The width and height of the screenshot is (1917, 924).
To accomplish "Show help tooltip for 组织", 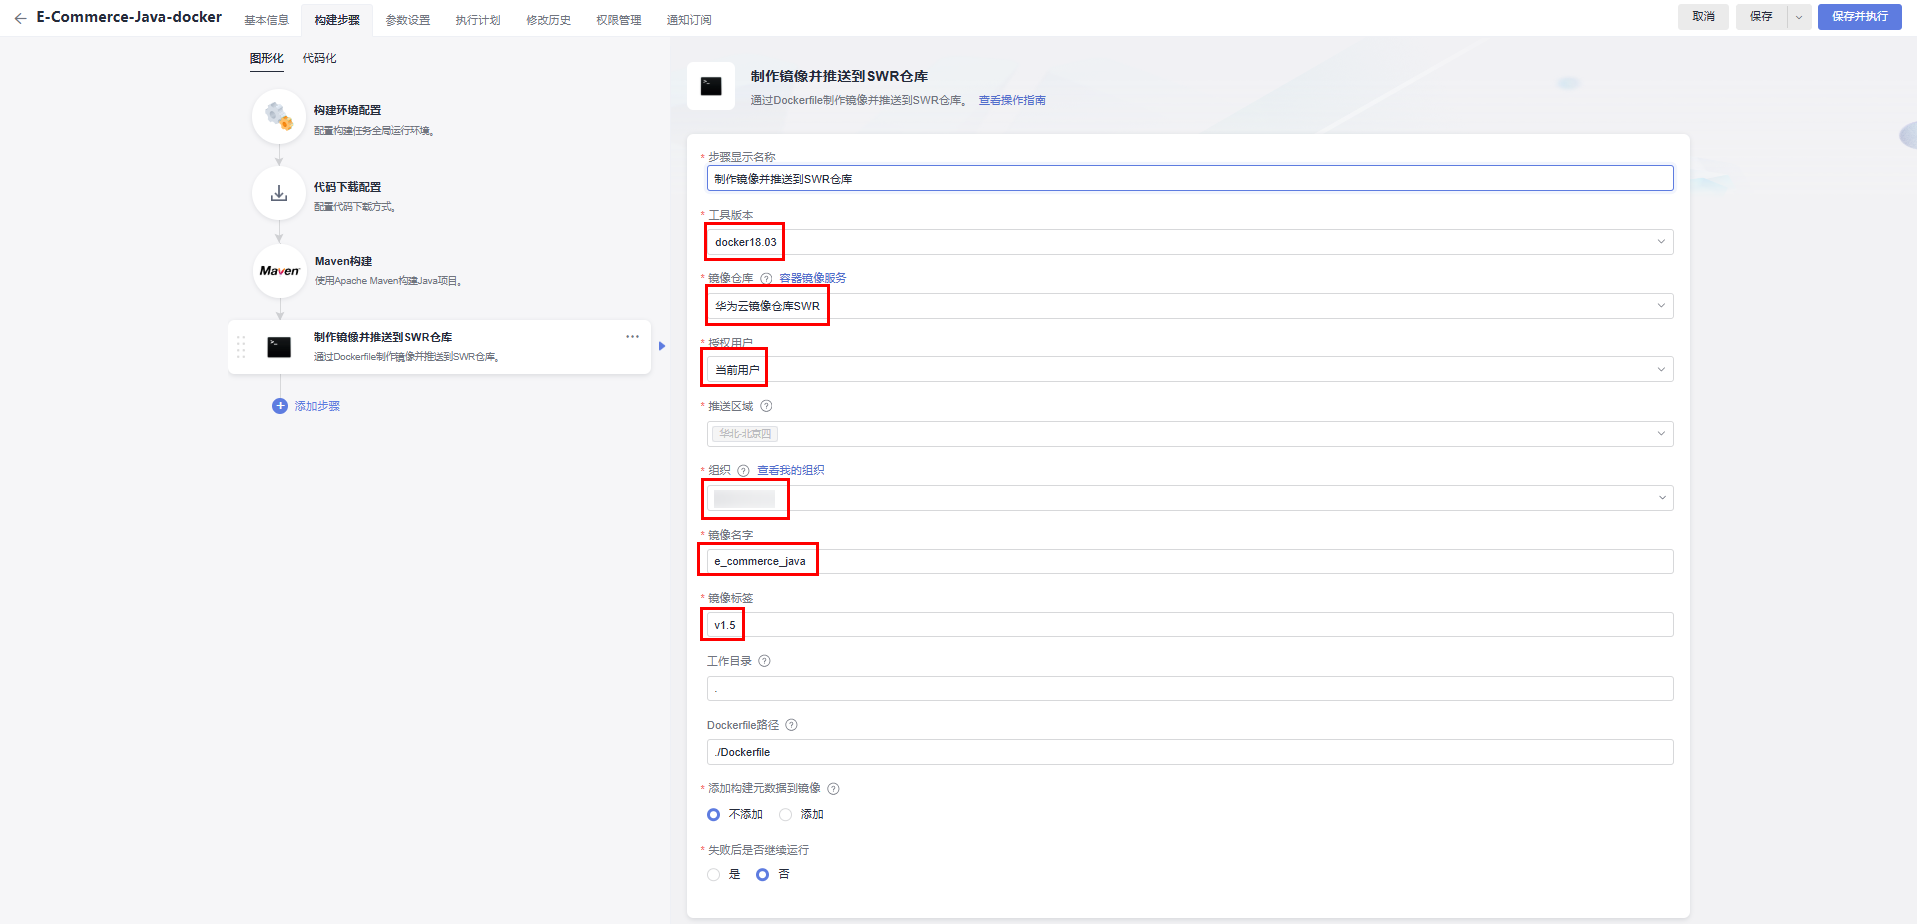I will click(743, 471).
